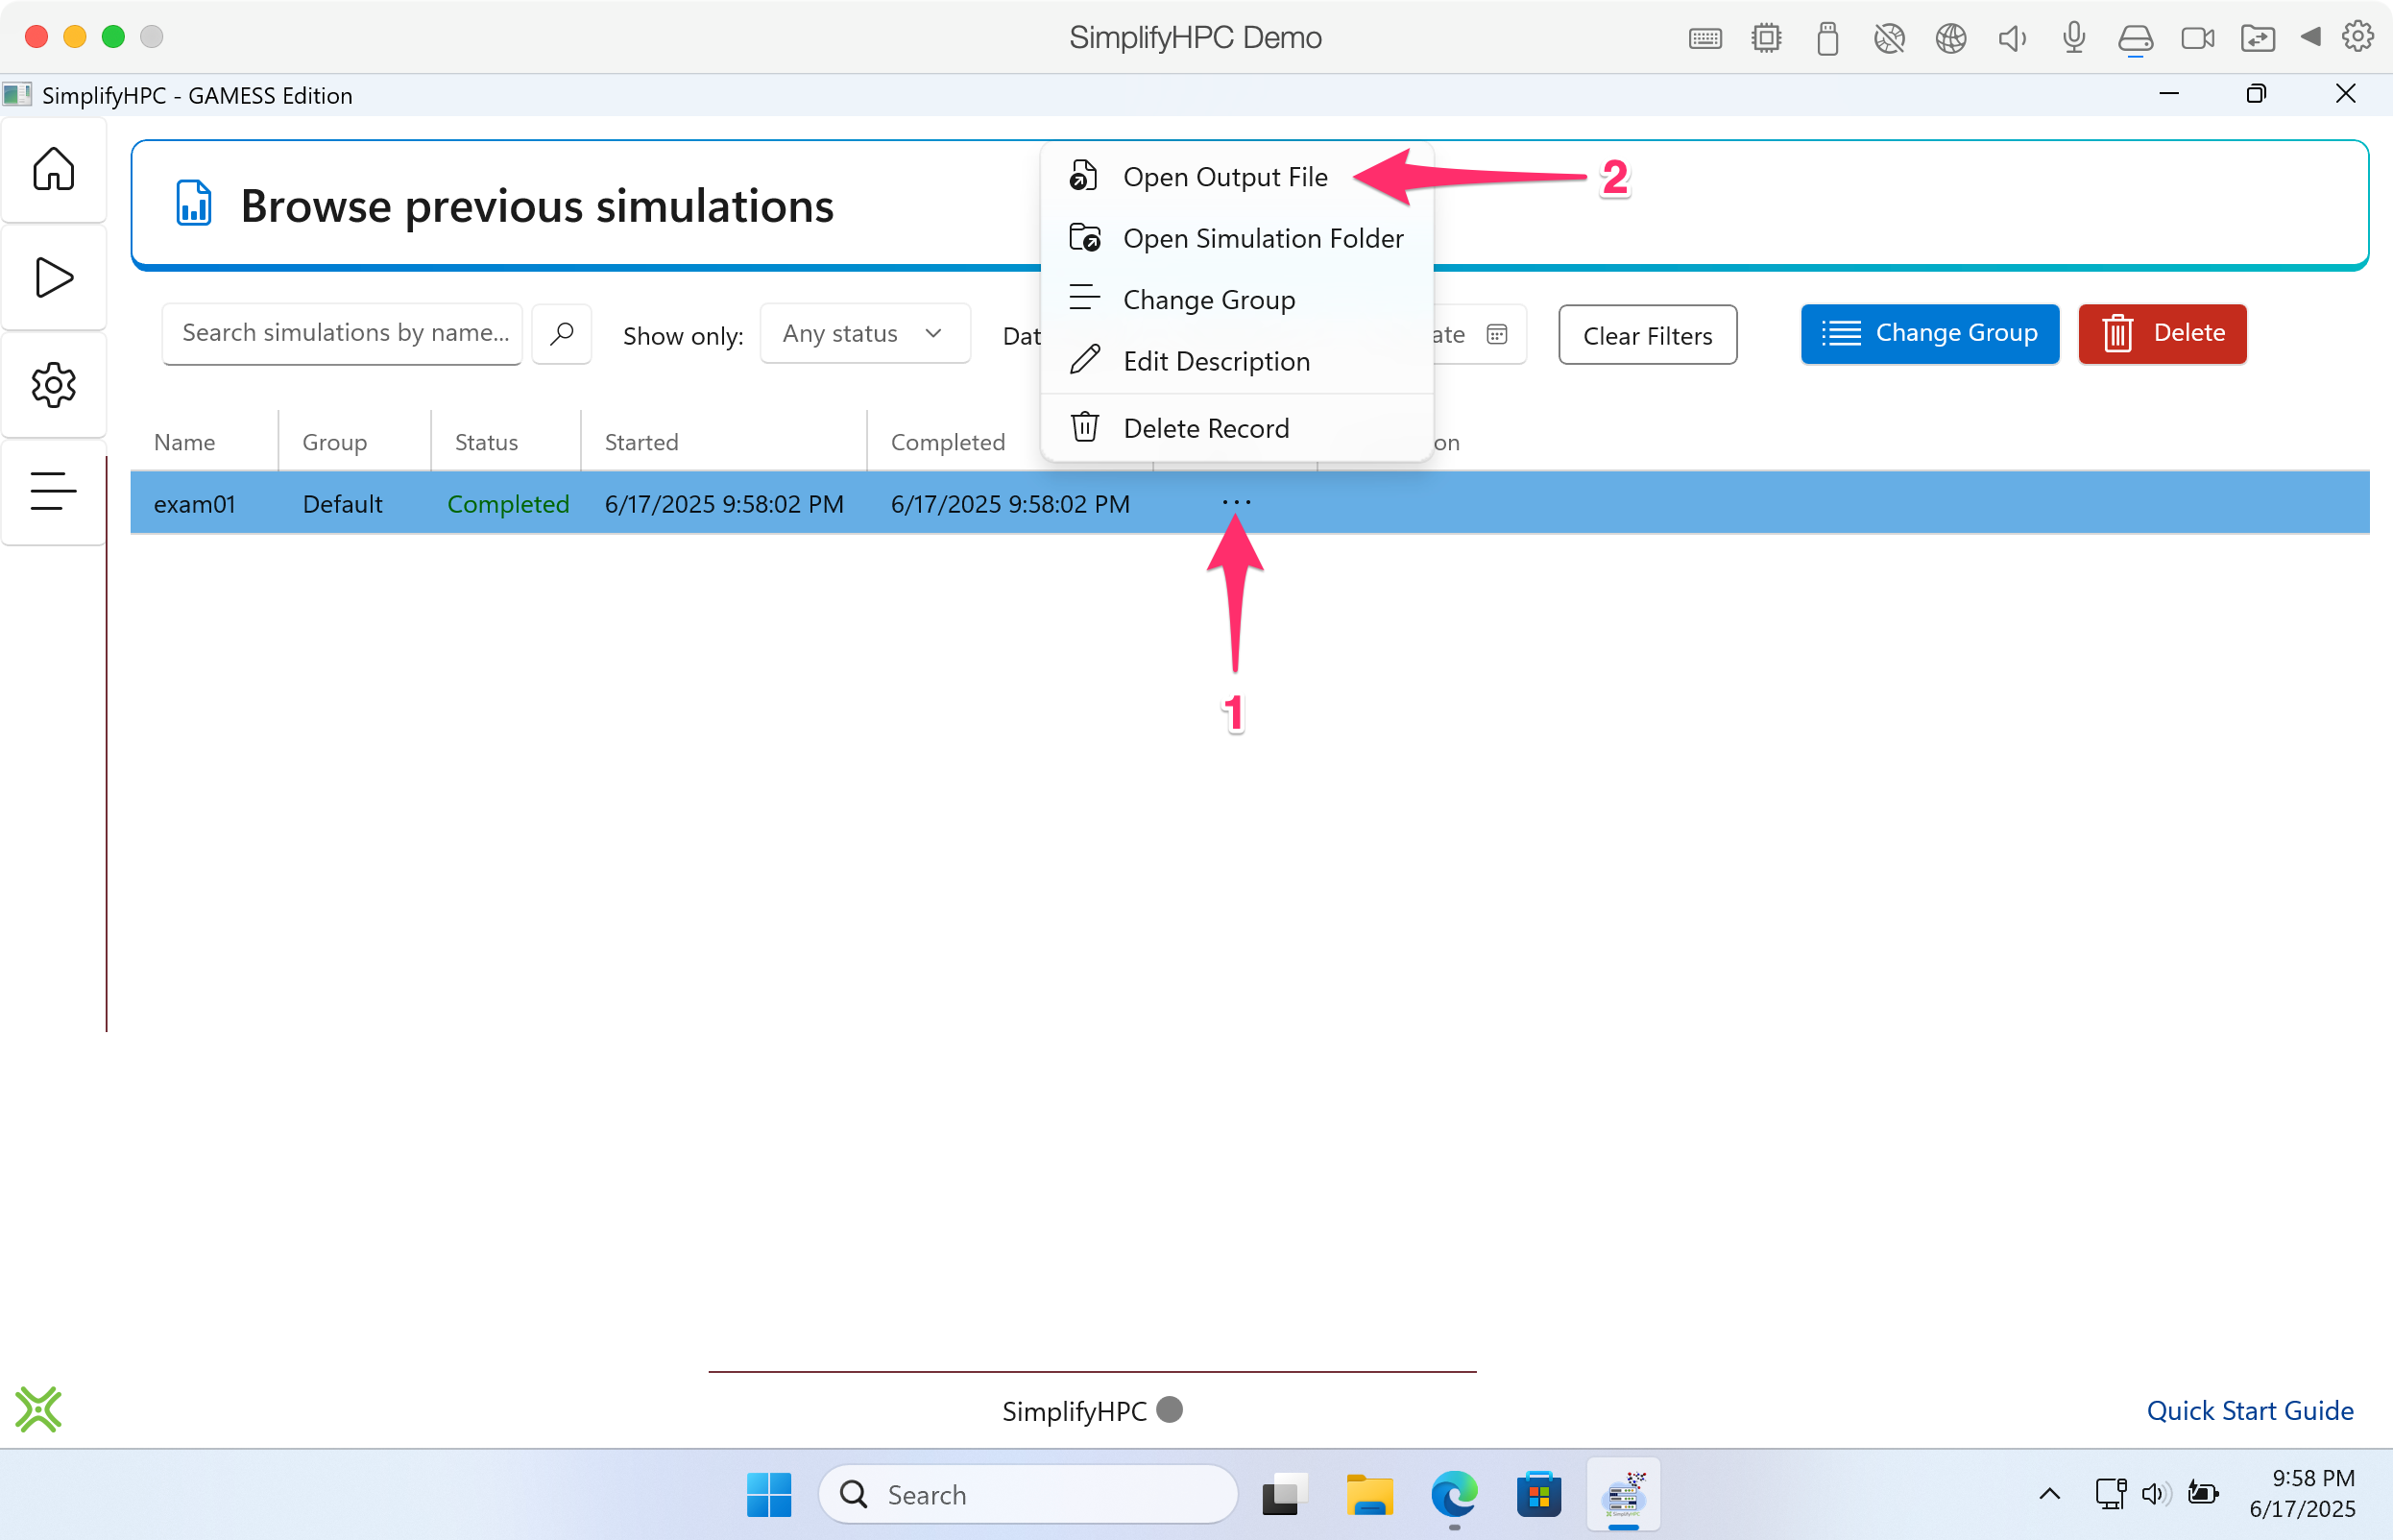Viewport: 2393px width, 1540px height.
Task: Select Open Simulation Folder from menu
Action: 1262,238
